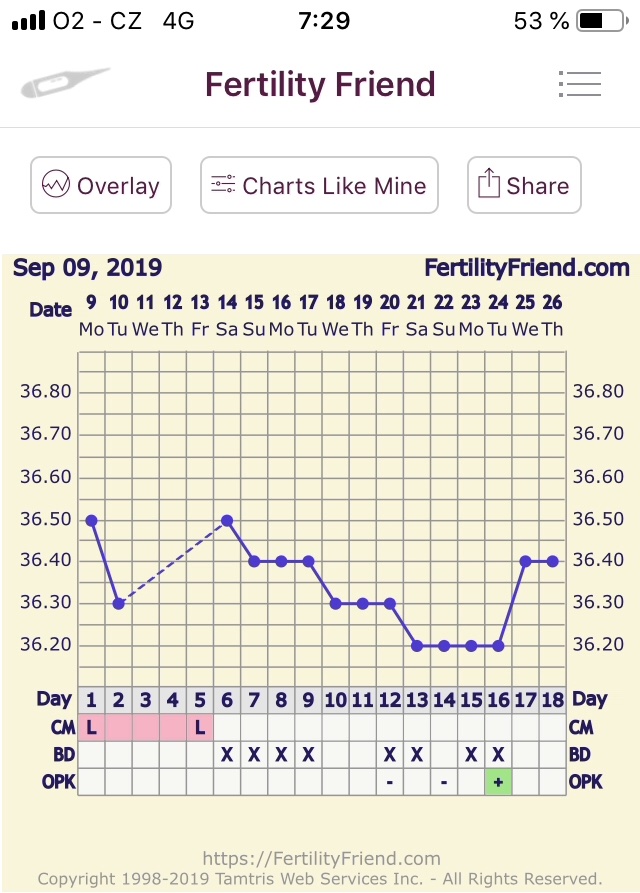Tap the thermometer logo icon
This screenshot has width=640, height=893.
pyautogui.click(x=65, y=83)
